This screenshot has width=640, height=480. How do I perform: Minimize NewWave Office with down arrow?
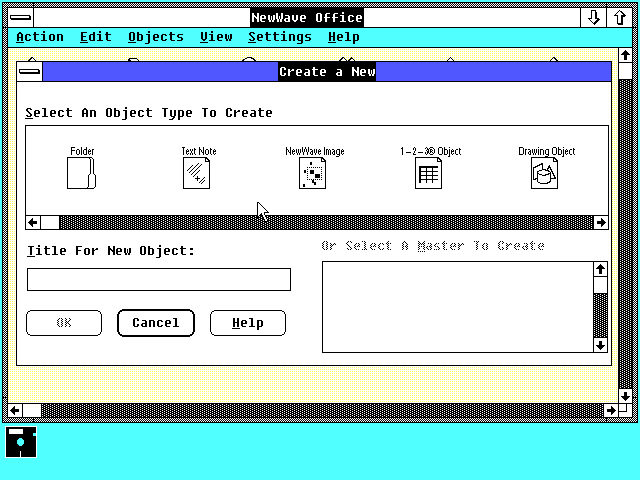[x=593, y=18]
